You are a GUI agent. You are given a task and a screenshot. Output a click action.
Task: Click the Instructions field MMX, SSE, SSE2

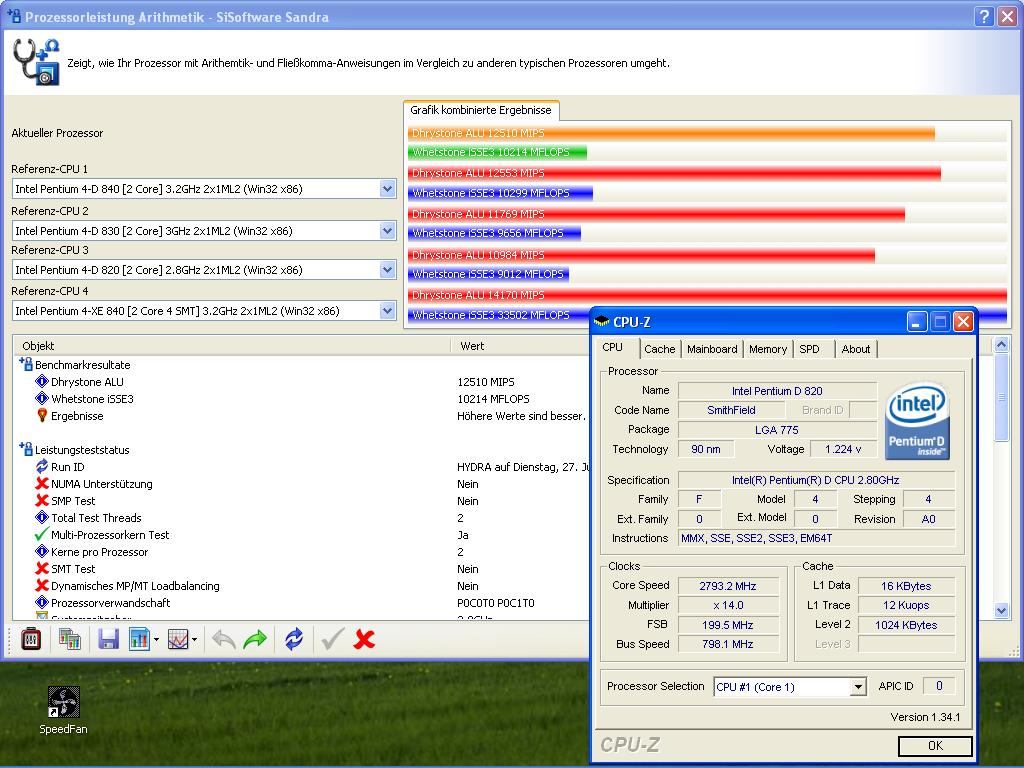tap(817, 538)
